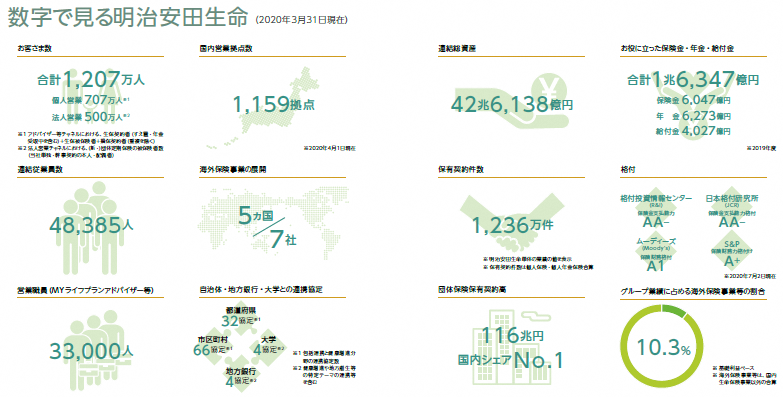Click the 国内シェアNo.1 text
The image size is (783, 397).
(x=510, y=360)
